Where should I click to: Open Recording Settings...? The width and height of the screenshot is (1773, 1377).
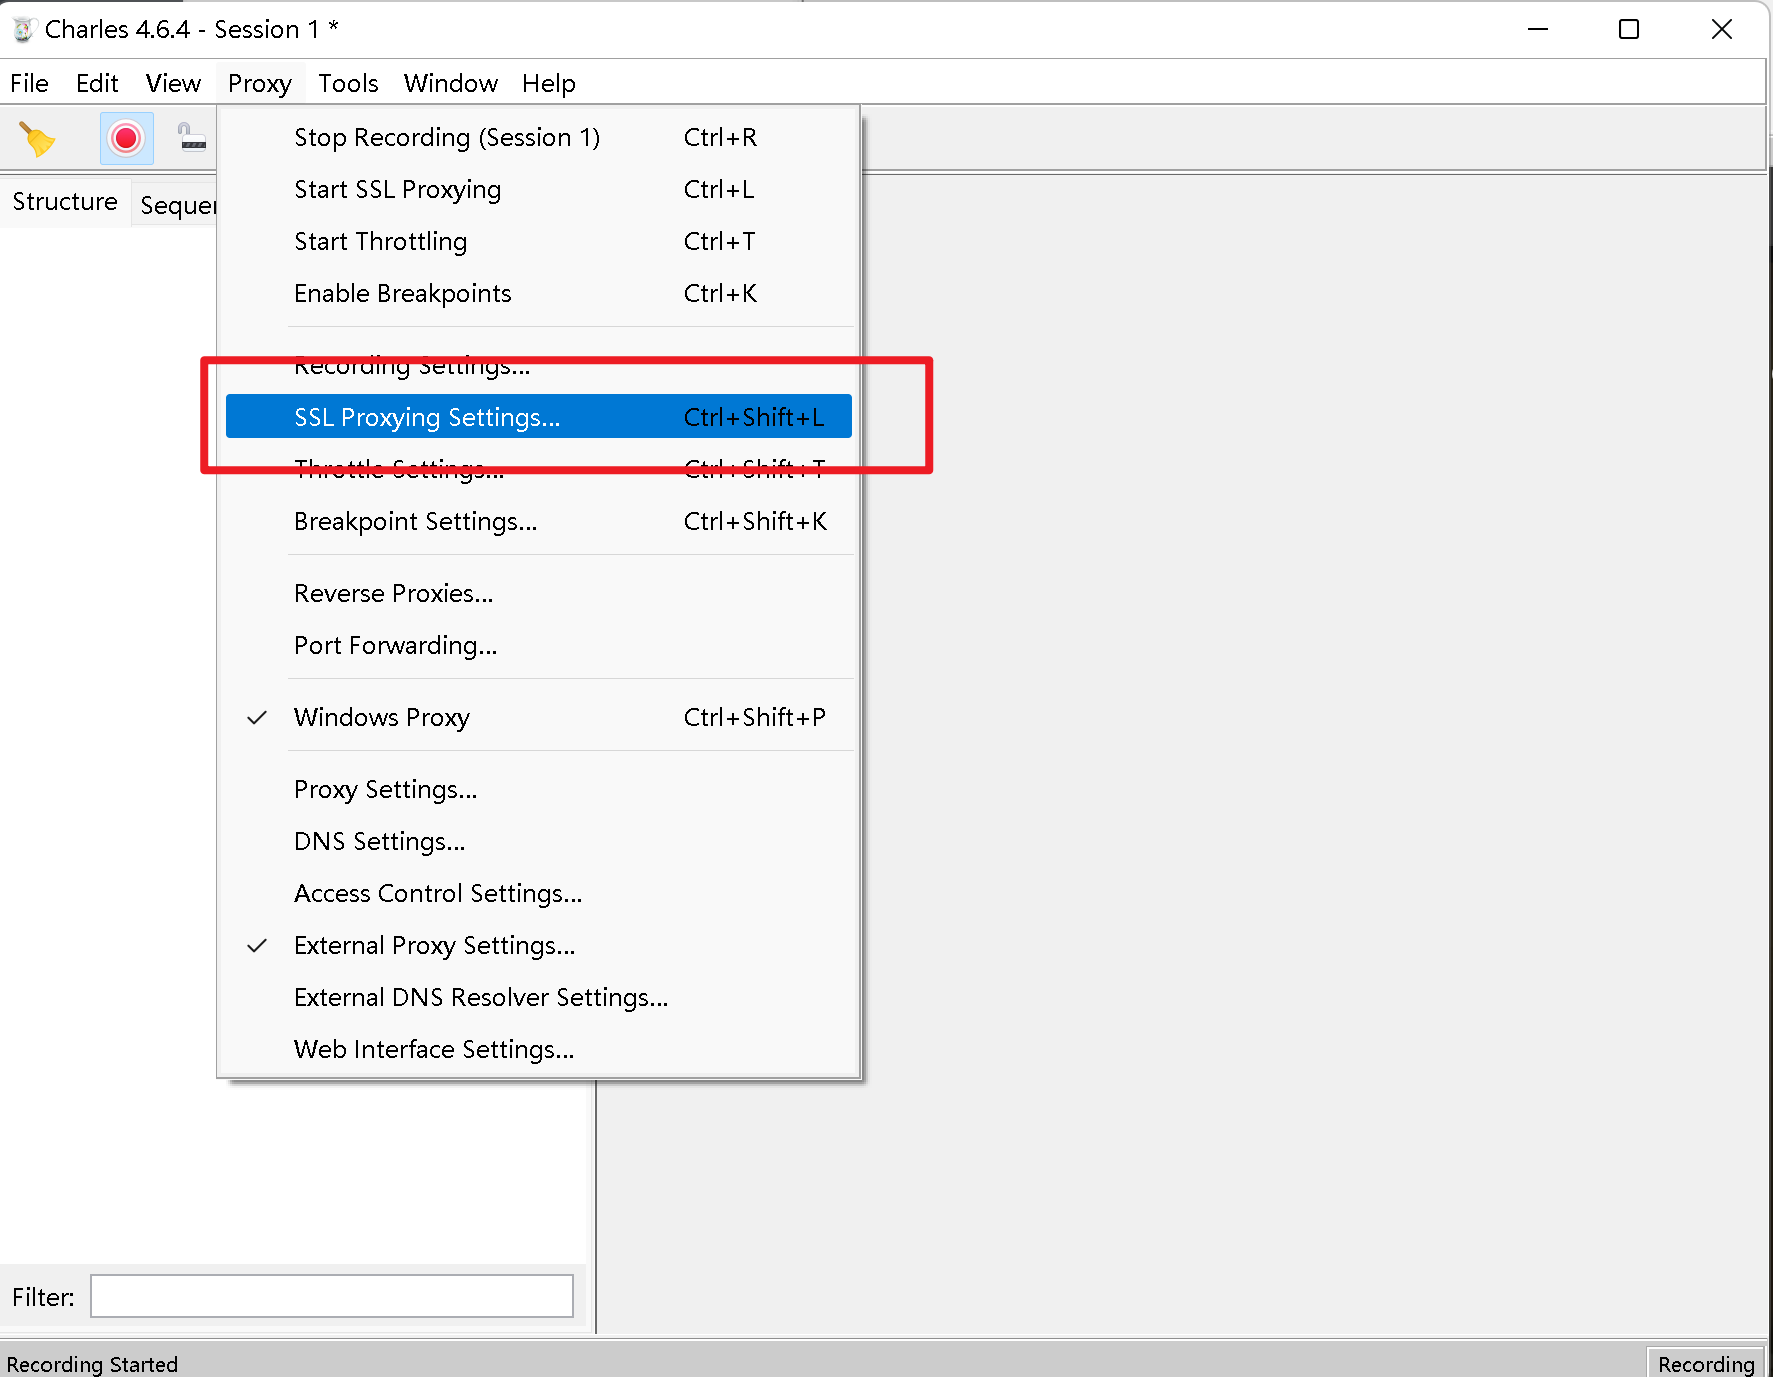pos(539,365)
